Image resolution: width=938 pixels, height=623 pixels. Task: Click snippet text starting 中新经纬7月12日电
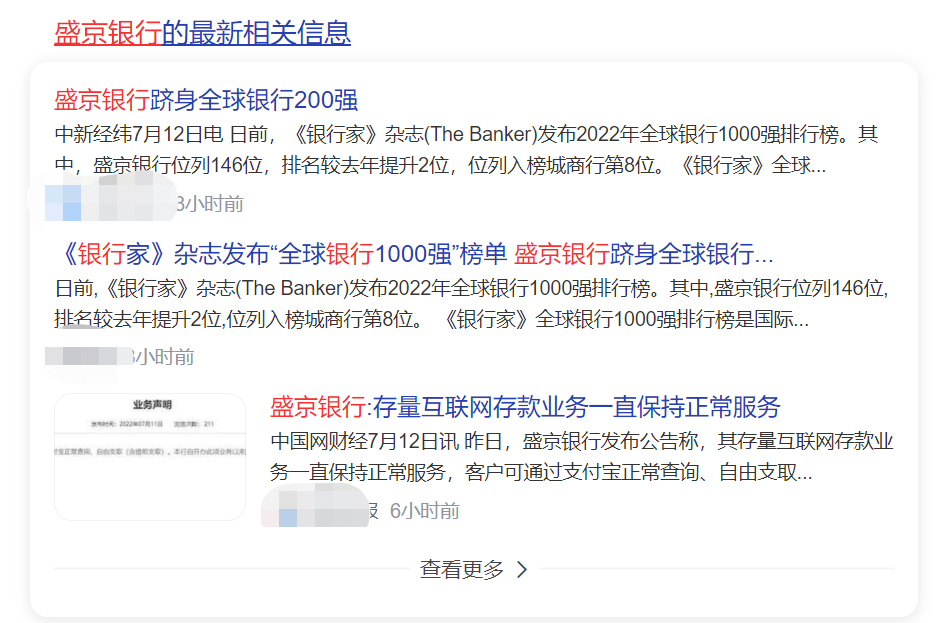[x=467, y=150]
